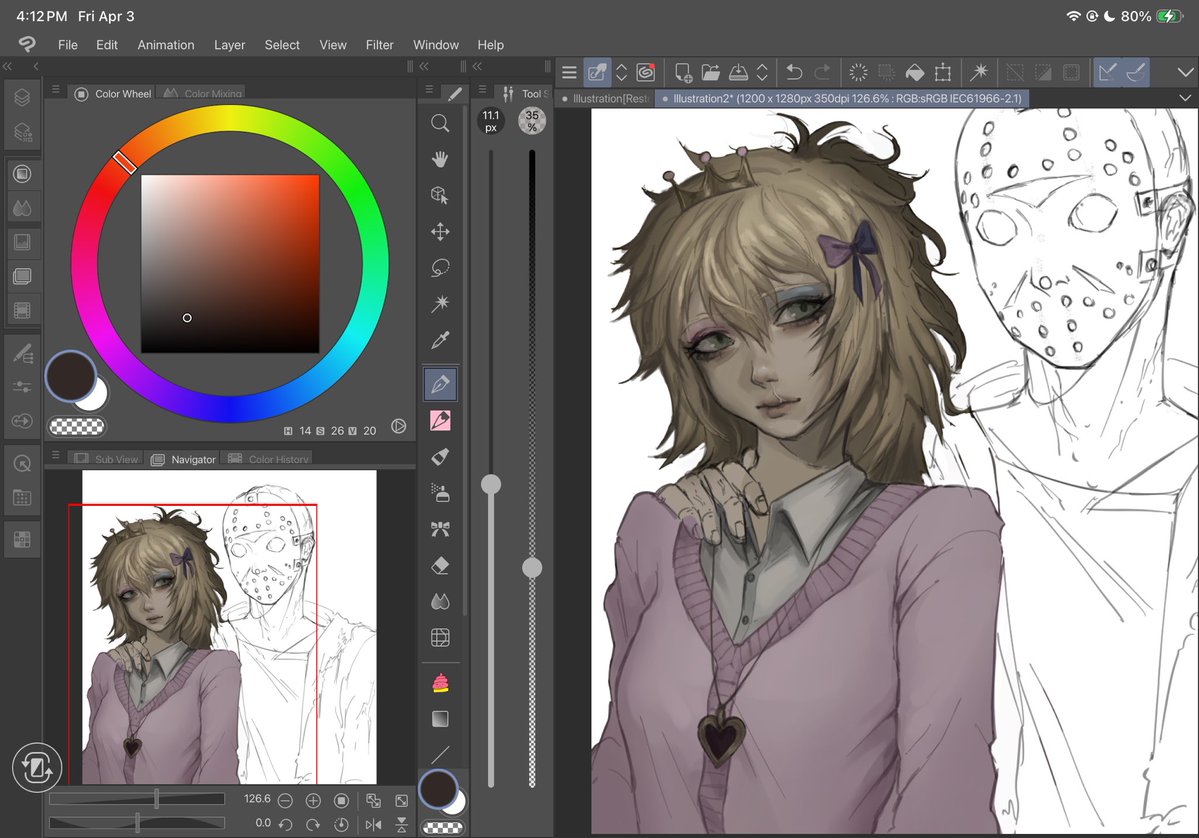
Task: Toggle horizontal flip of the navigator view
Action: click(373, 824)
